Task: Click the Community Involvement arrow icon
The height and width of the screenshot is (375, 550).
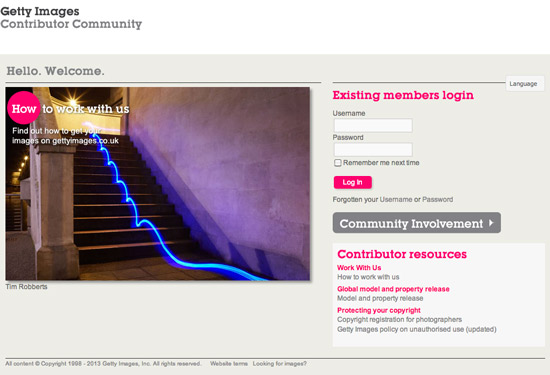Action: (x=491, y=223)
